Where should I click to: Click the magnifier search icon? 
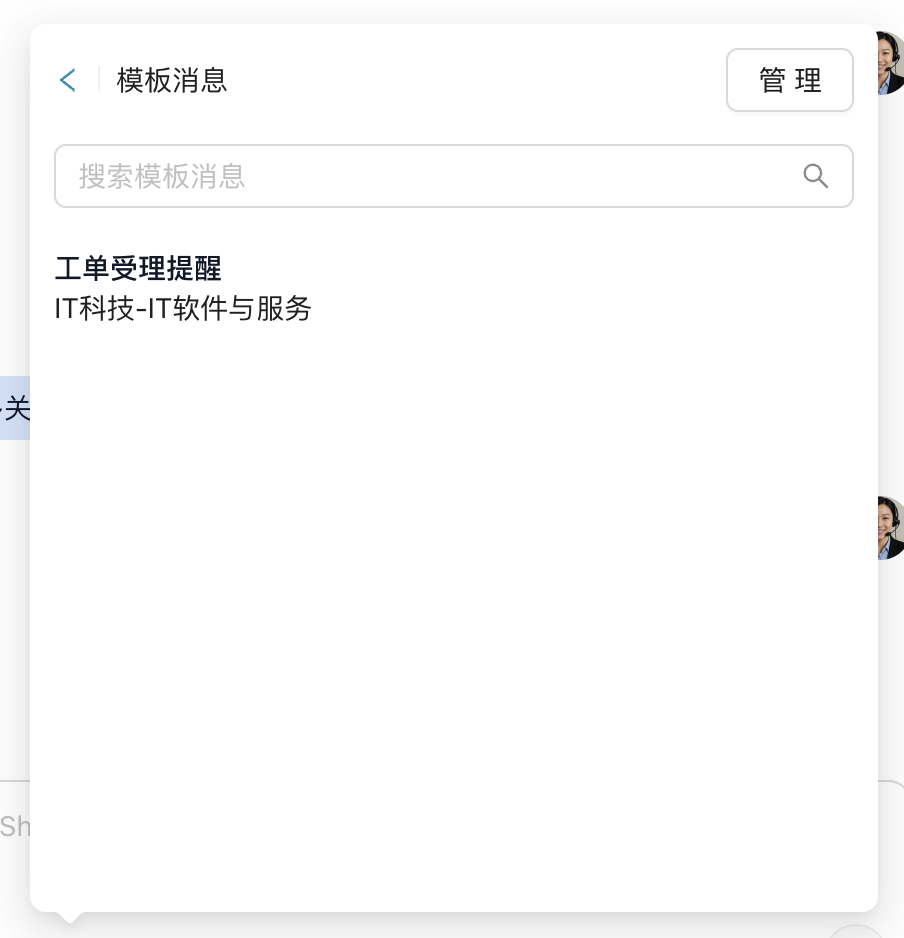(816, 176)
